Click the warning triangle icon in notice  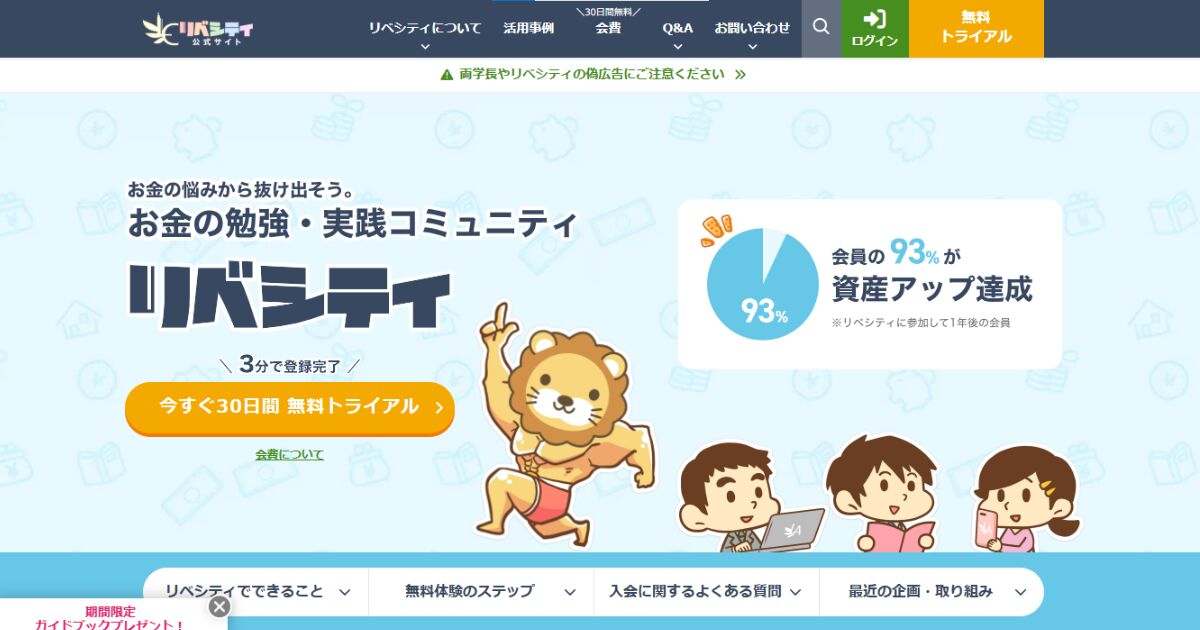447,74
